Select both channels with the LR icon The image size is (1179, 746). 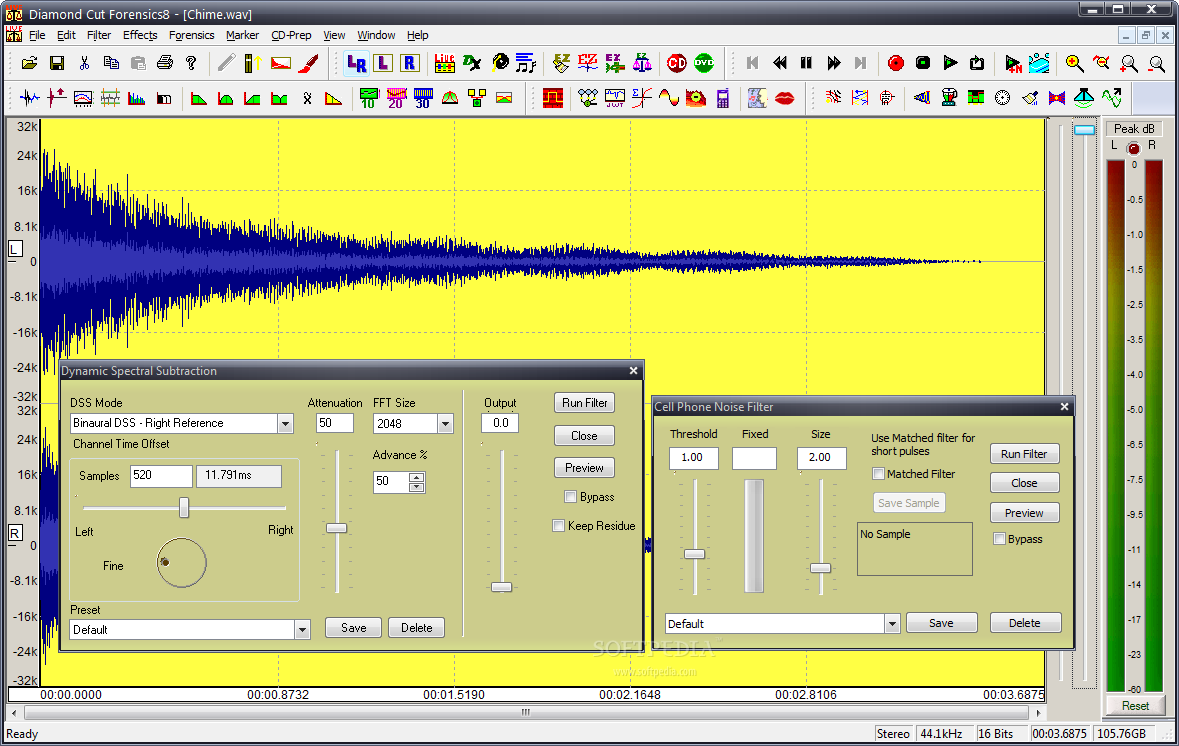point(356,64)
